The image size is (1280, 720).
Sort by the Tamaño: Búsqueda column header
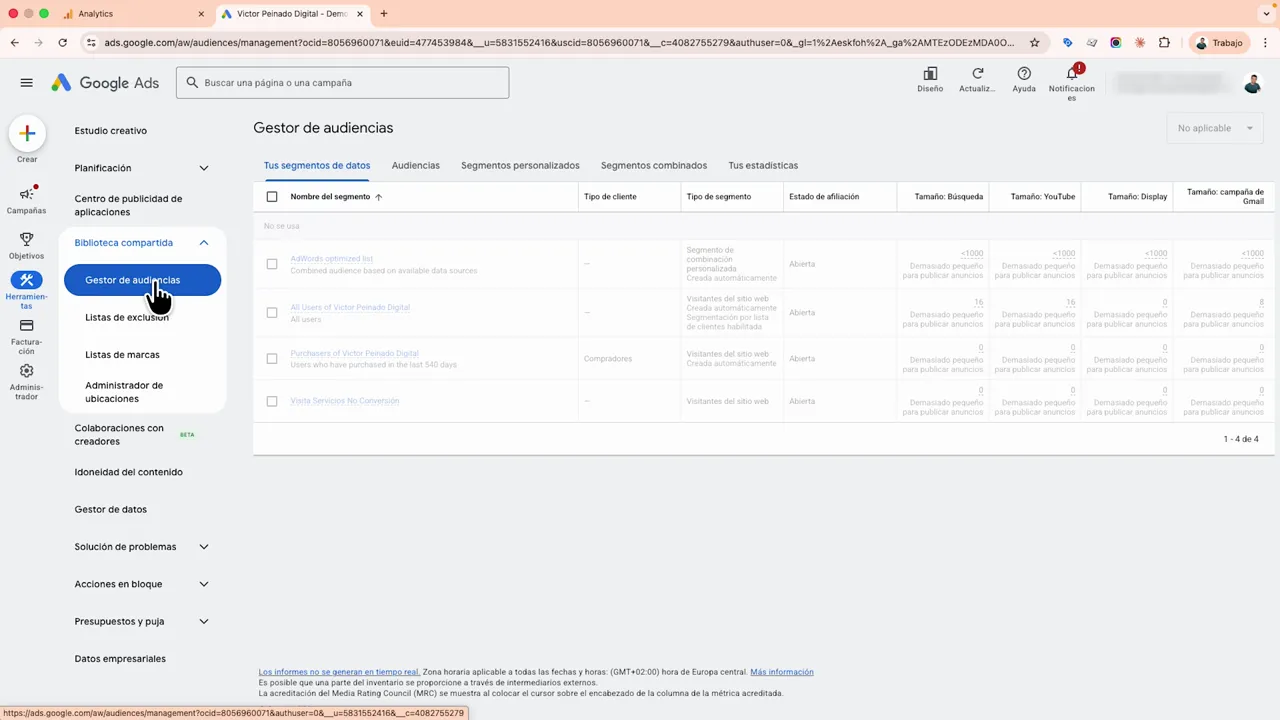tap(949, 197)
